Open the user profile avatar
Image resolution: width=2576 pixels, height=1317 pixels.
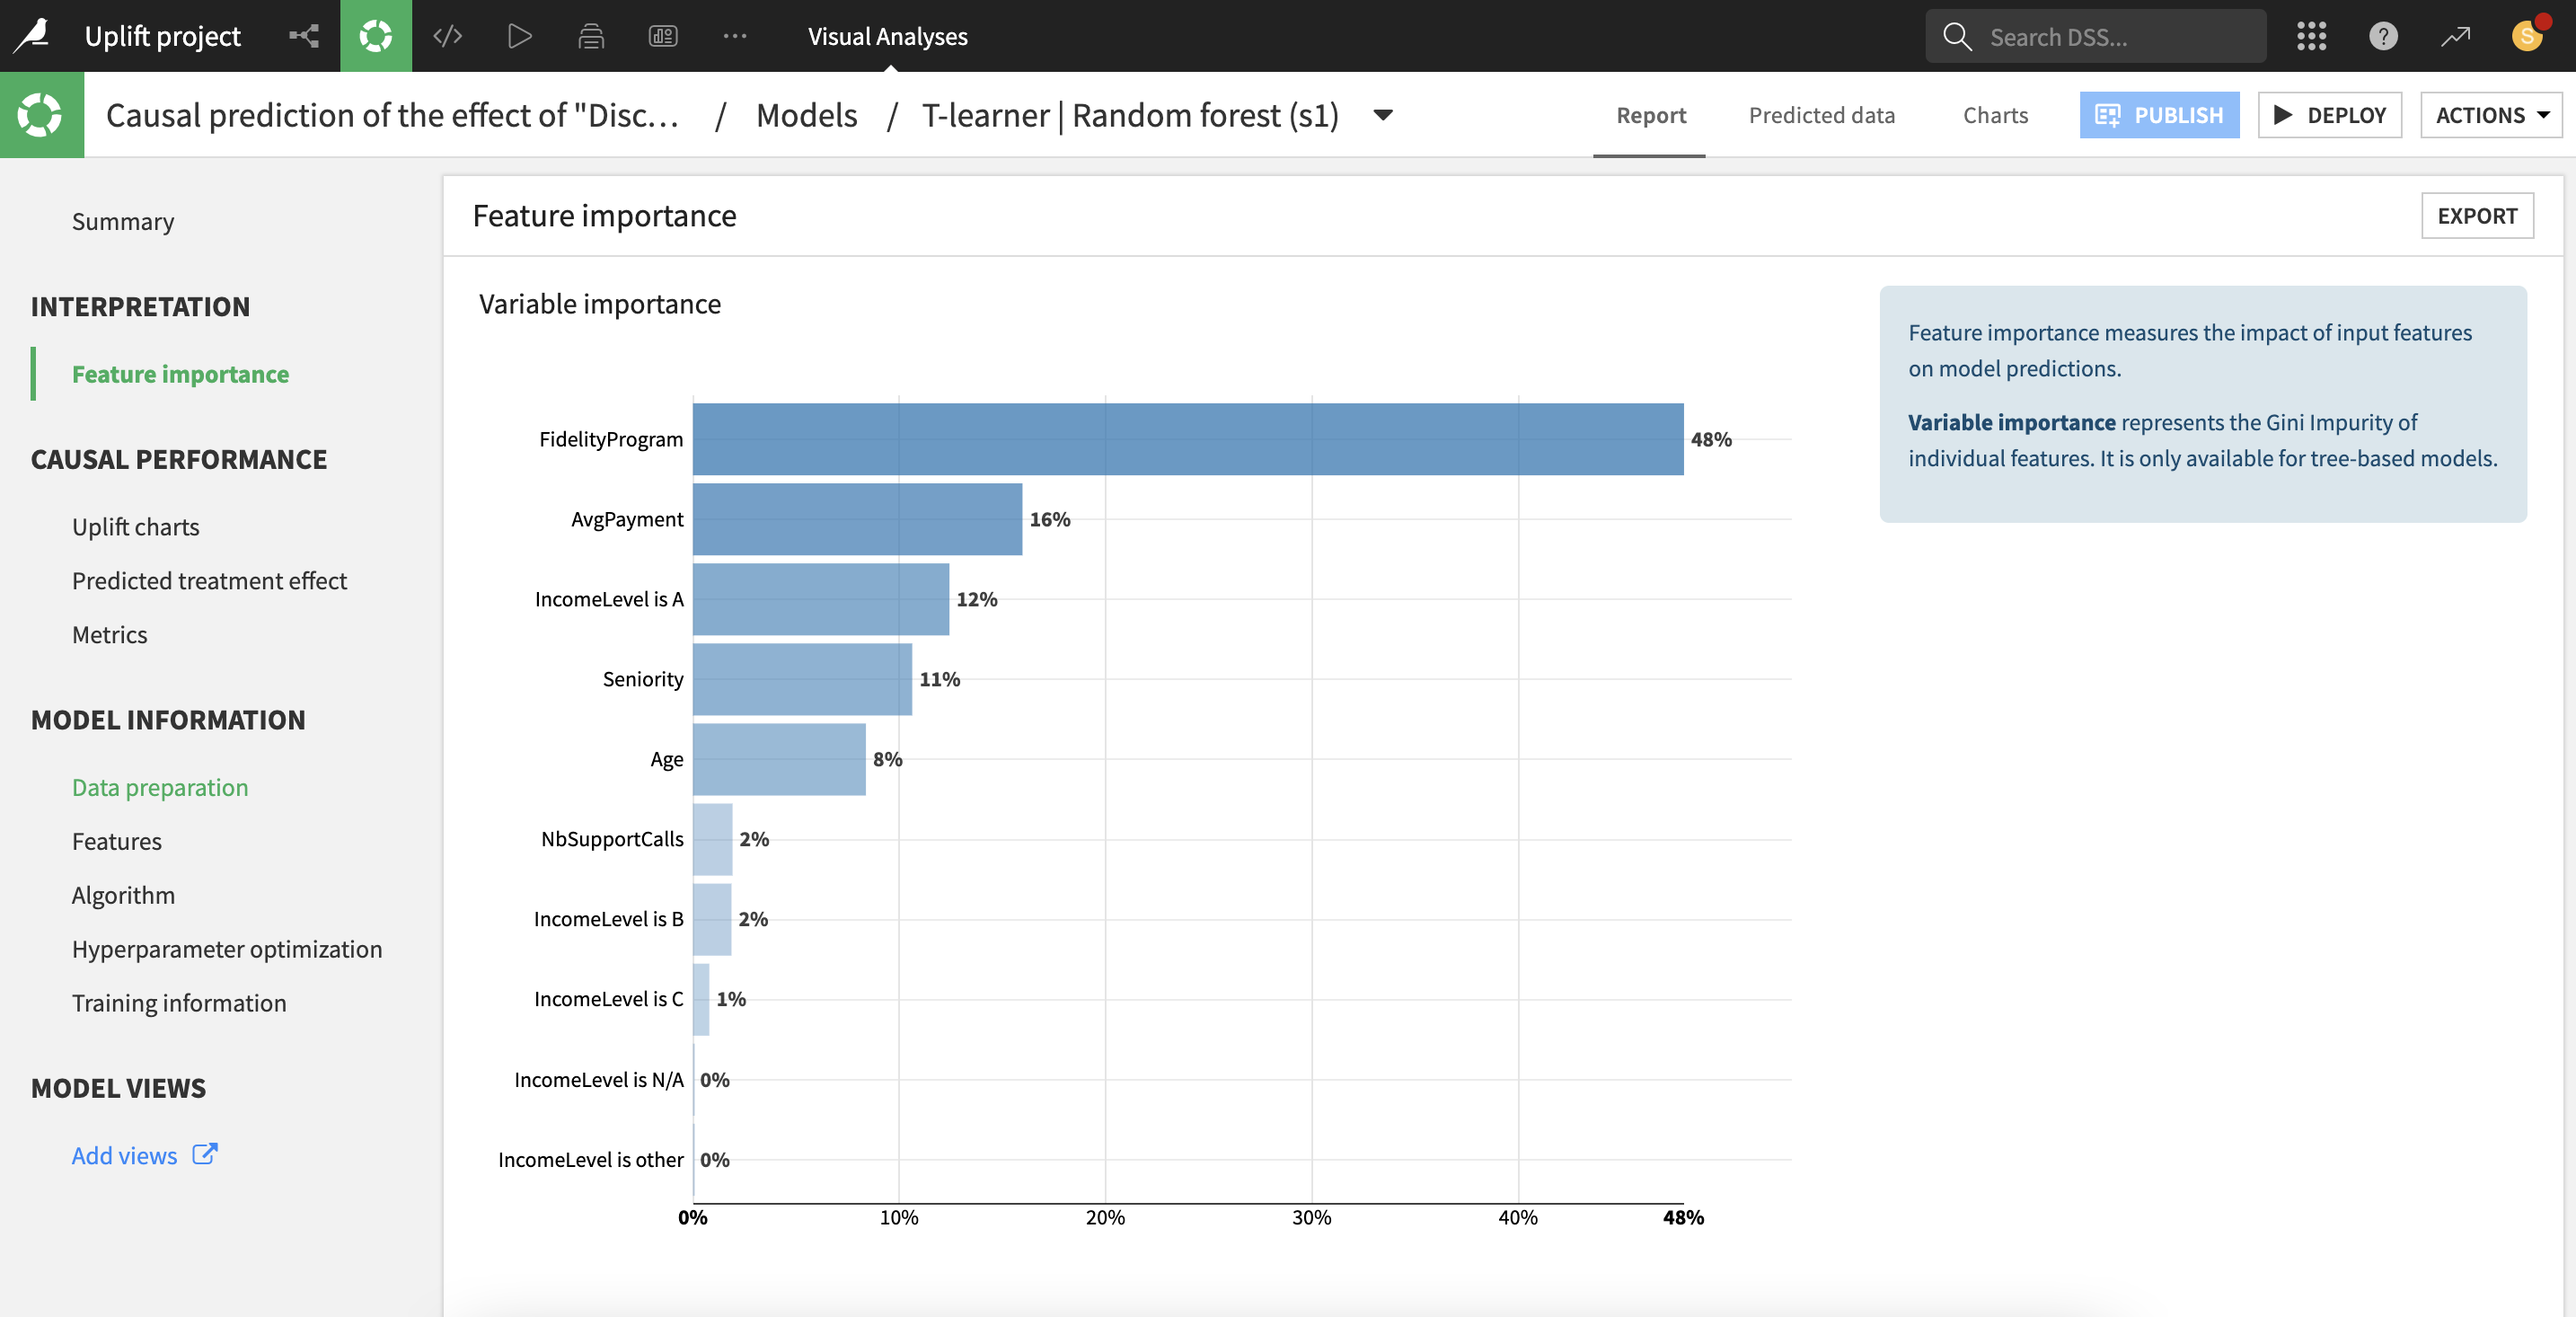click(x=2528, y=35)
